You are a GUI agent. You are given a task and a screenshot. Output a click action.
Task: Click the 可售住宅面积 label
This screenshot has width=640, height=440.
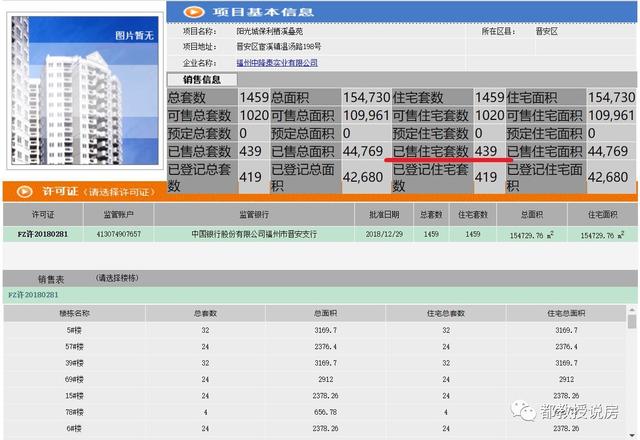pyautogui.click(x=544, y=116)
